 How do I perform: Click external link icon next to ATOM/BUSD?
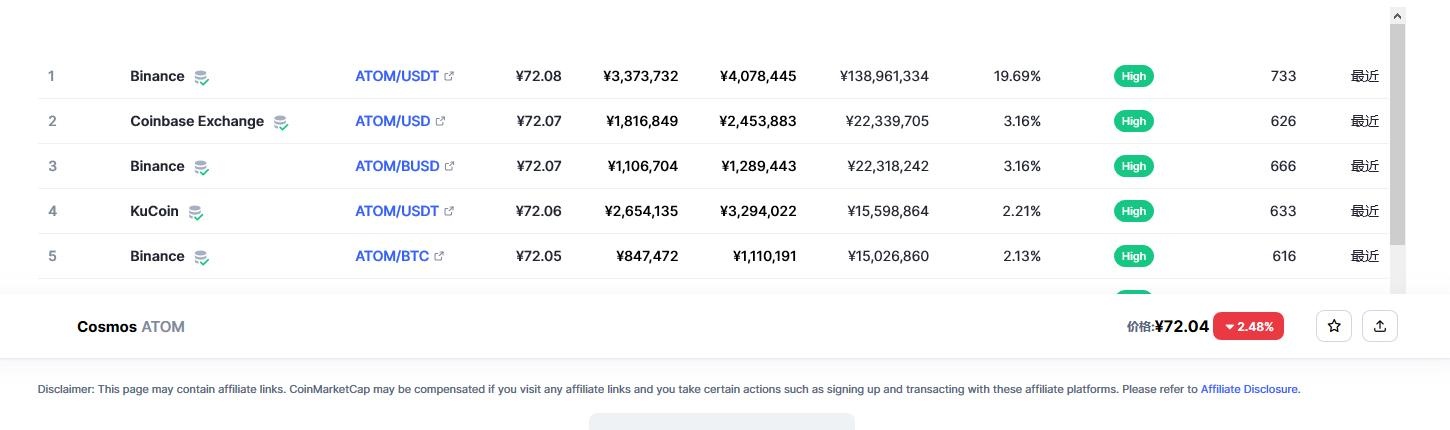click(450, 166)
